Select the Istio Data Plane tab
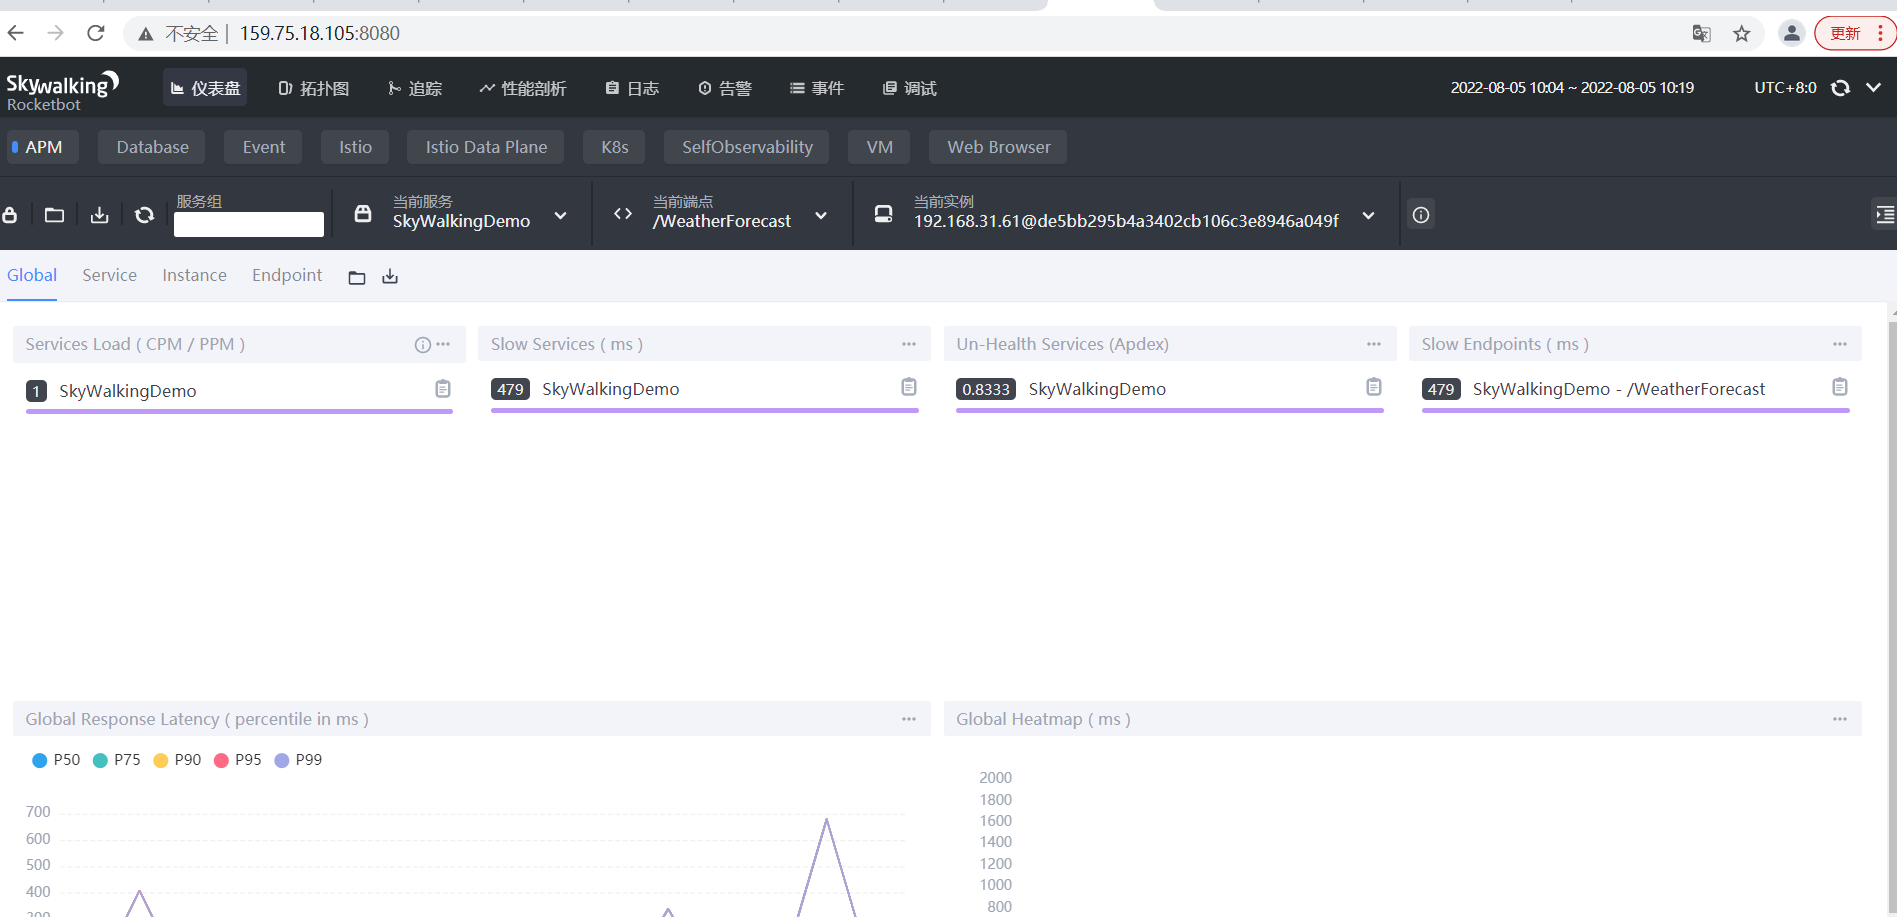This screenshot has height=917, width=1897. coord(486,147)
